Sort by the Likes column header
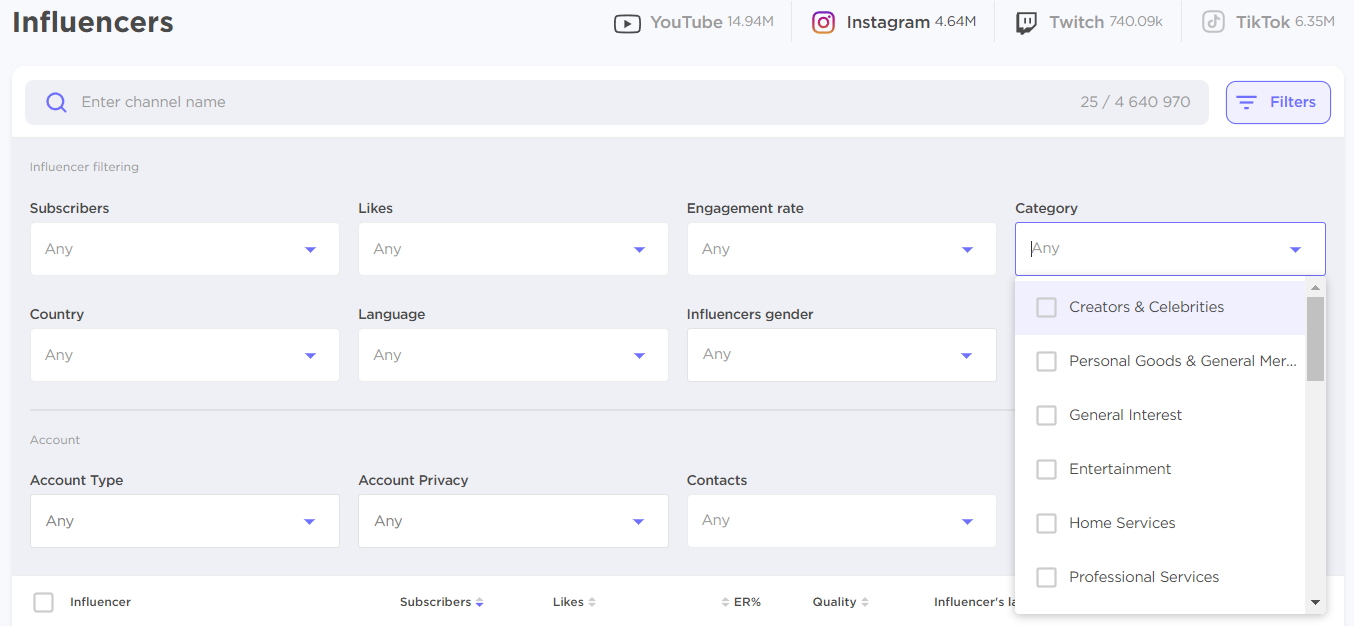Viewport: 1354px width, 626px height. 568,602
